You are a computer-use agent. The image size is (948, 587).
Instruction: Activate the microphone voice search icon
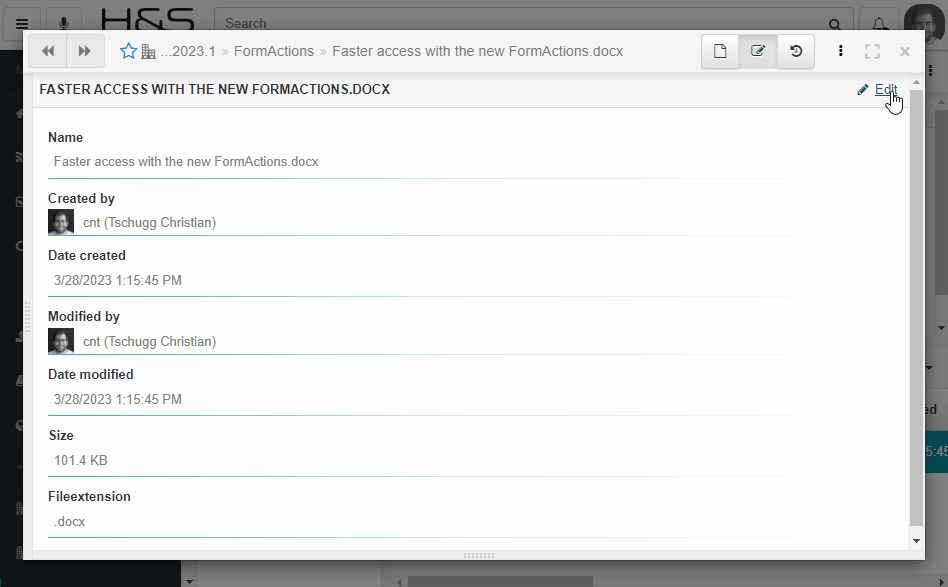(63, 24)
